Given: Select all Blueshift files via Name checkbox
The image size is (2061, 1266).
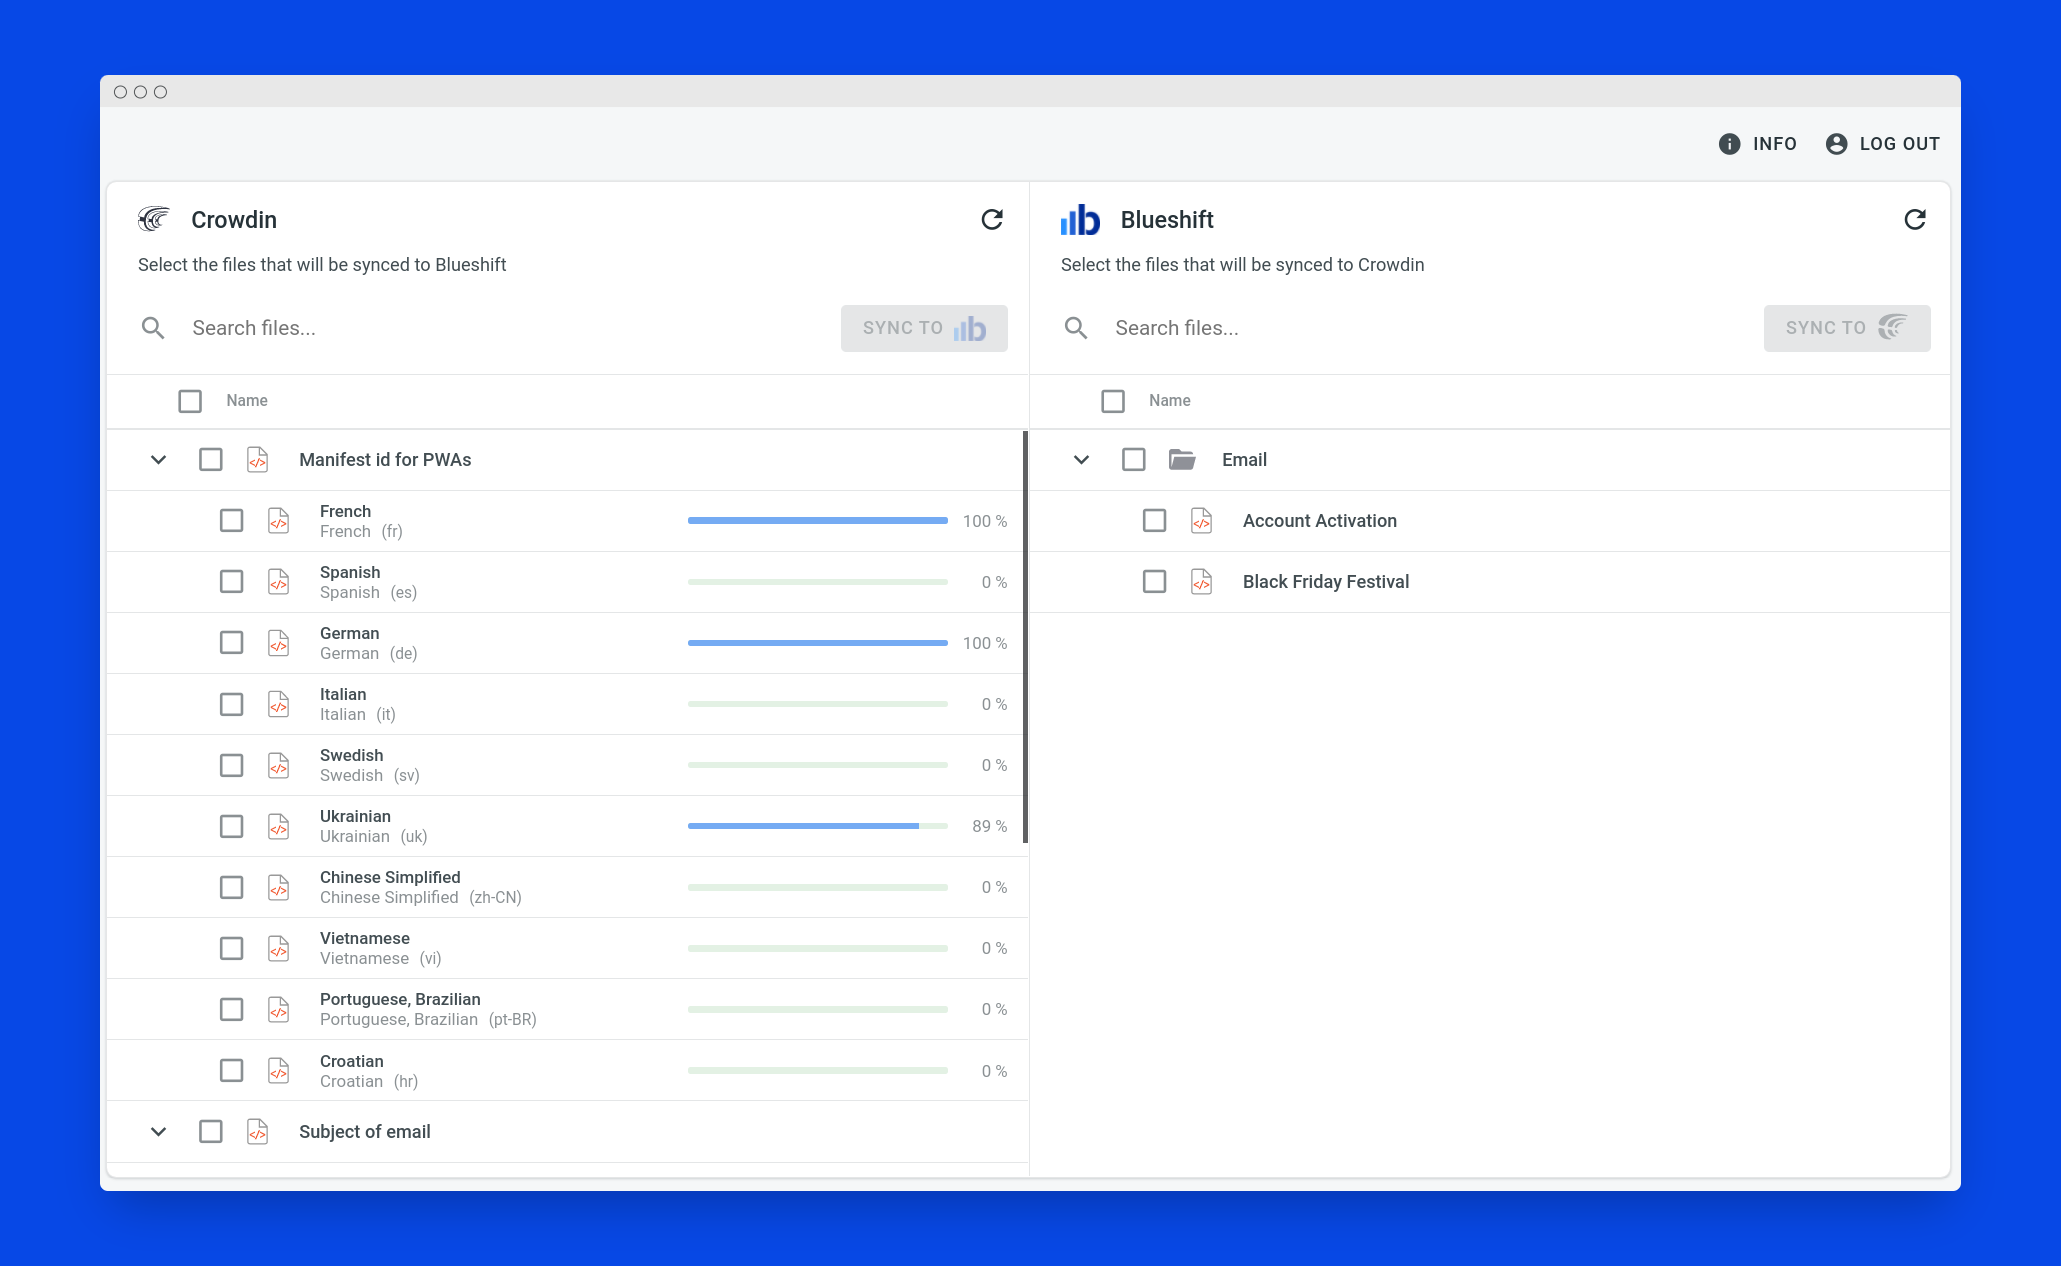Looking at the screenshot, I should [1113, 401].
